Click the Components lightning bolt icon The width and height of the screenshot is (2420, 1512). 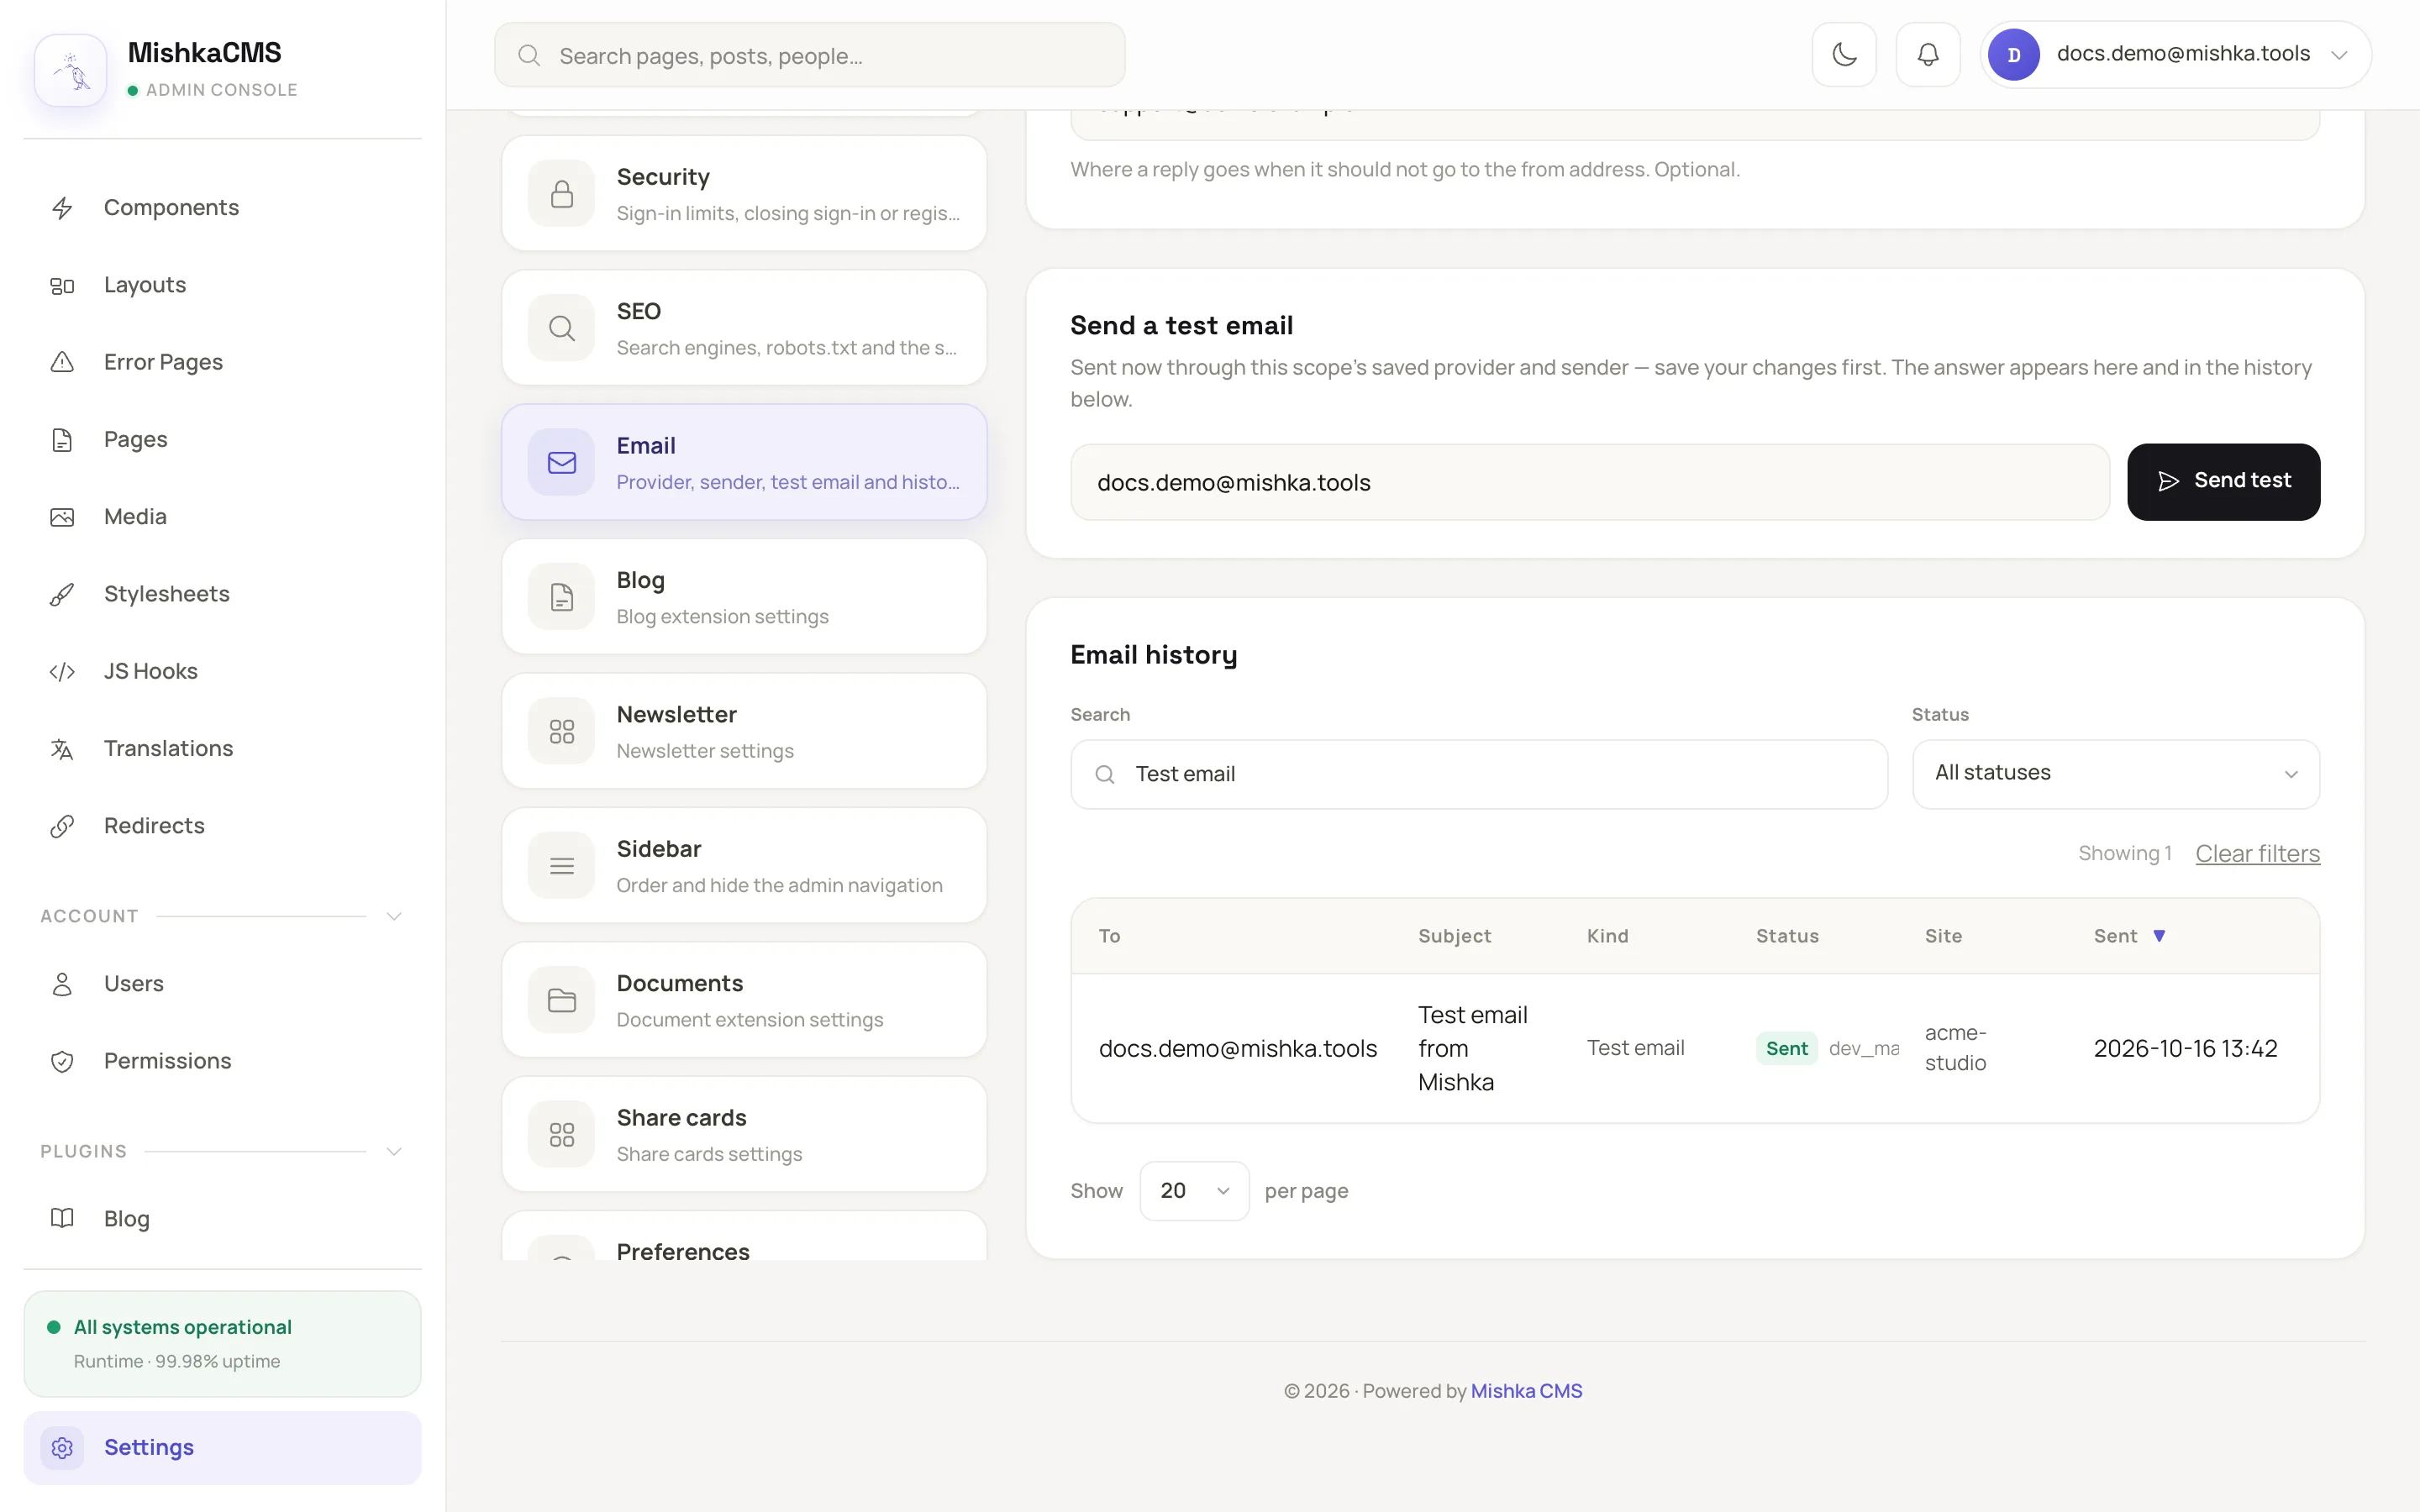click(x=62, y=208)
